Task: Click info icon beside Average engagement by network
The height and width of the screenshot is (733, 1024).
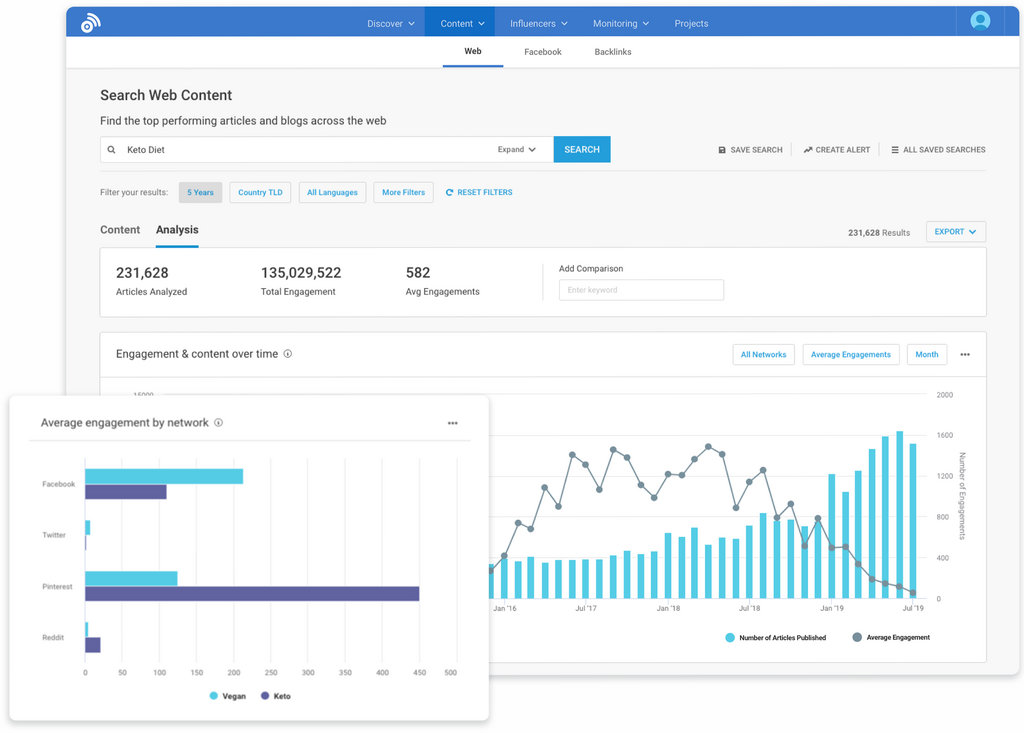Action: click(218, 423)
